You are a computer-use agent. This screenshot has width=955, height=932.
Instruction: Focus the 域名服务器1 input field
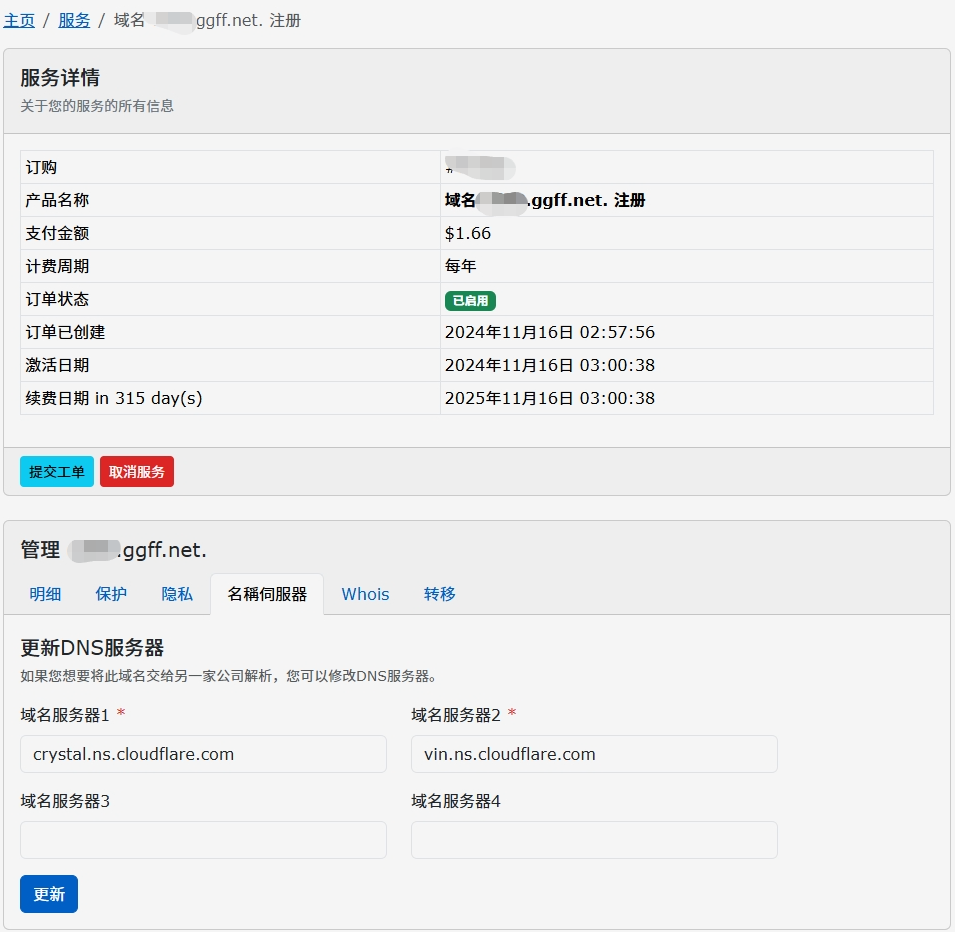(203, 754)
